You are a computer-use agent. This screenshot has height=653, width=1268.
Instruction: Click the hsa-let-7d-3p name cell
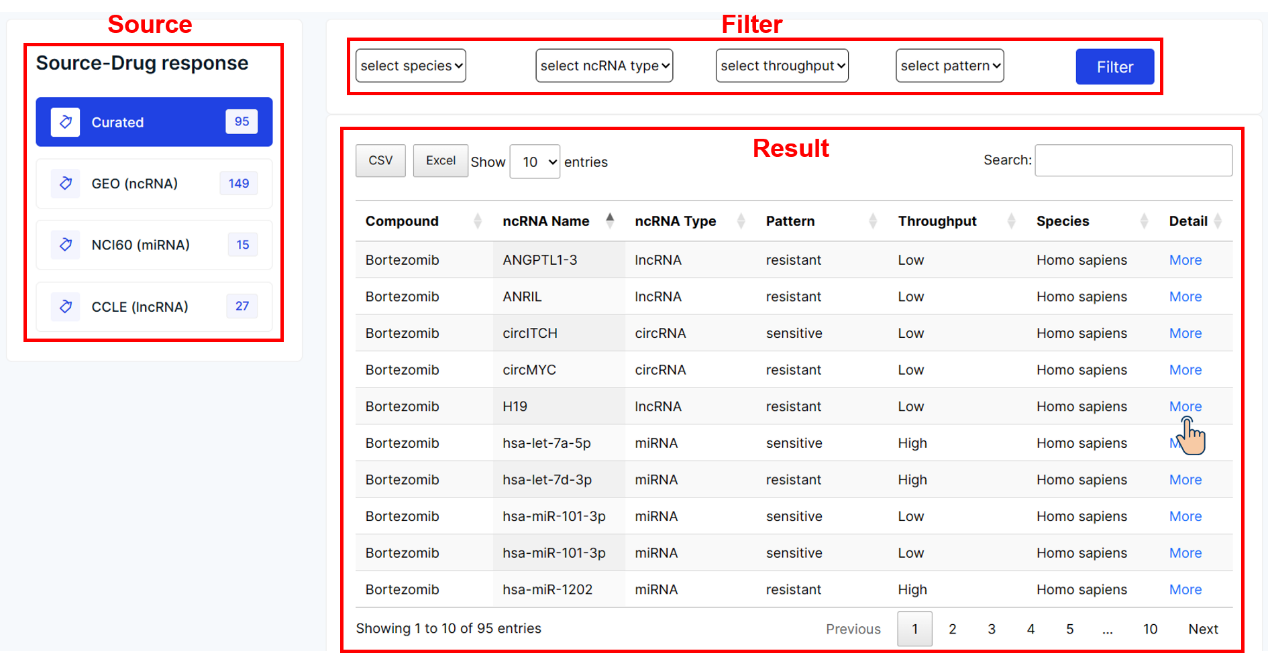pyautogui.click(x=559, y=480)
